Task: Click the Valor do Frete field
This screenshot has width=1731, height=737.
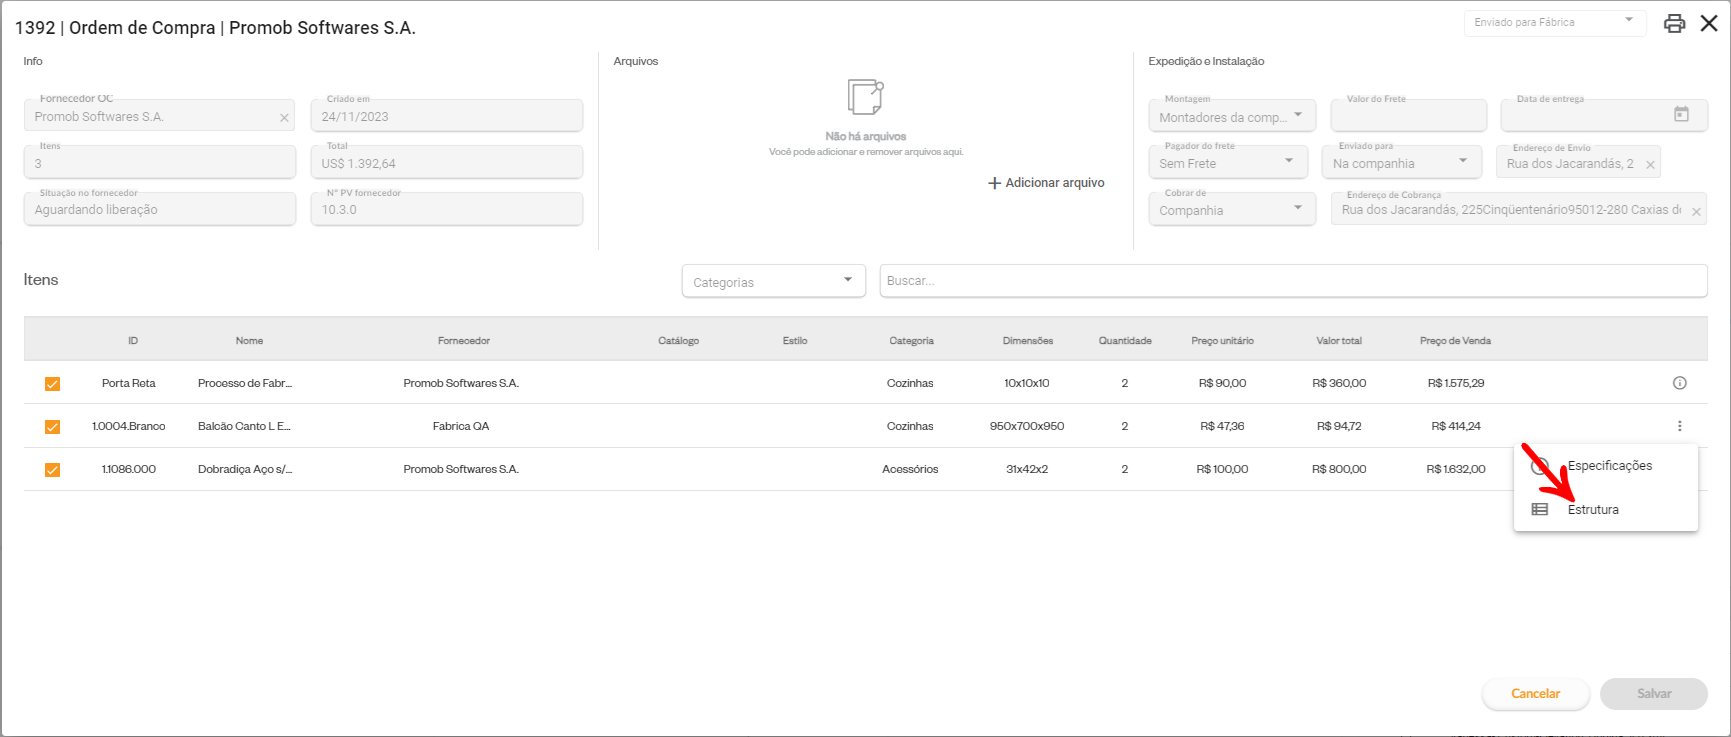Action: tap(1408, 116)
